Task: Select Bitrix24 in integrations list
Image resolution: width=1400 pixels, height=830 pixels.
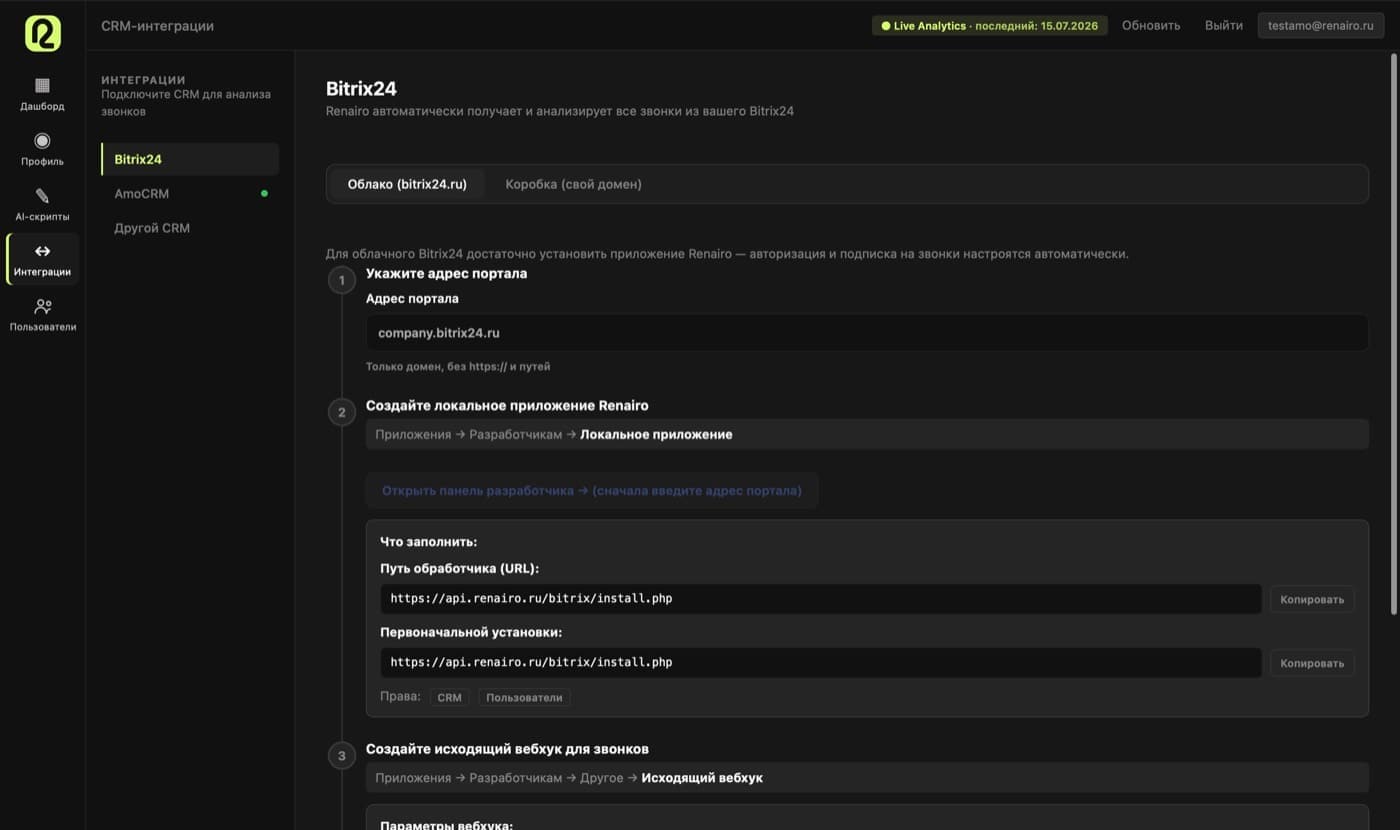Action: 190,159
